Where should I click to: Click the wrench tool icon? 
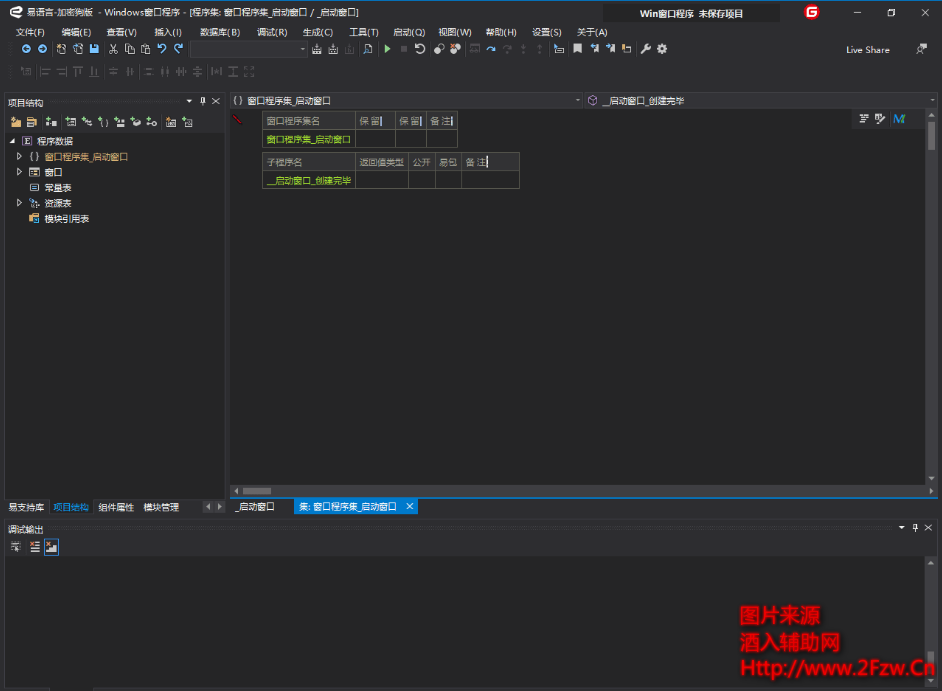click(x=645, y=49)
